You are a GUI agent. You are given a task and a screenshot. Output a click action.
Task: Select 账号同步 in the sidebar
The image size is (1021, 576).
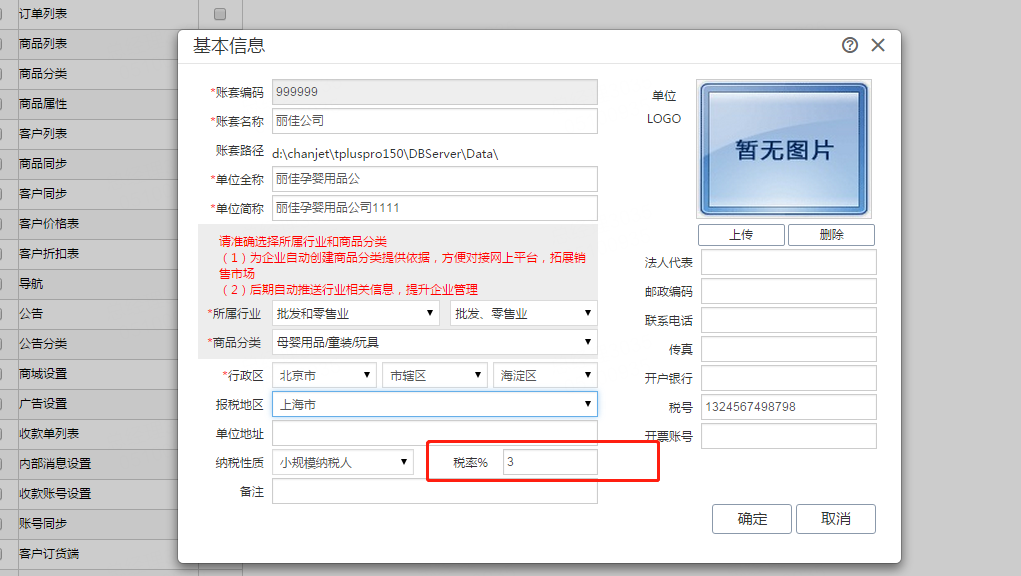43,523
